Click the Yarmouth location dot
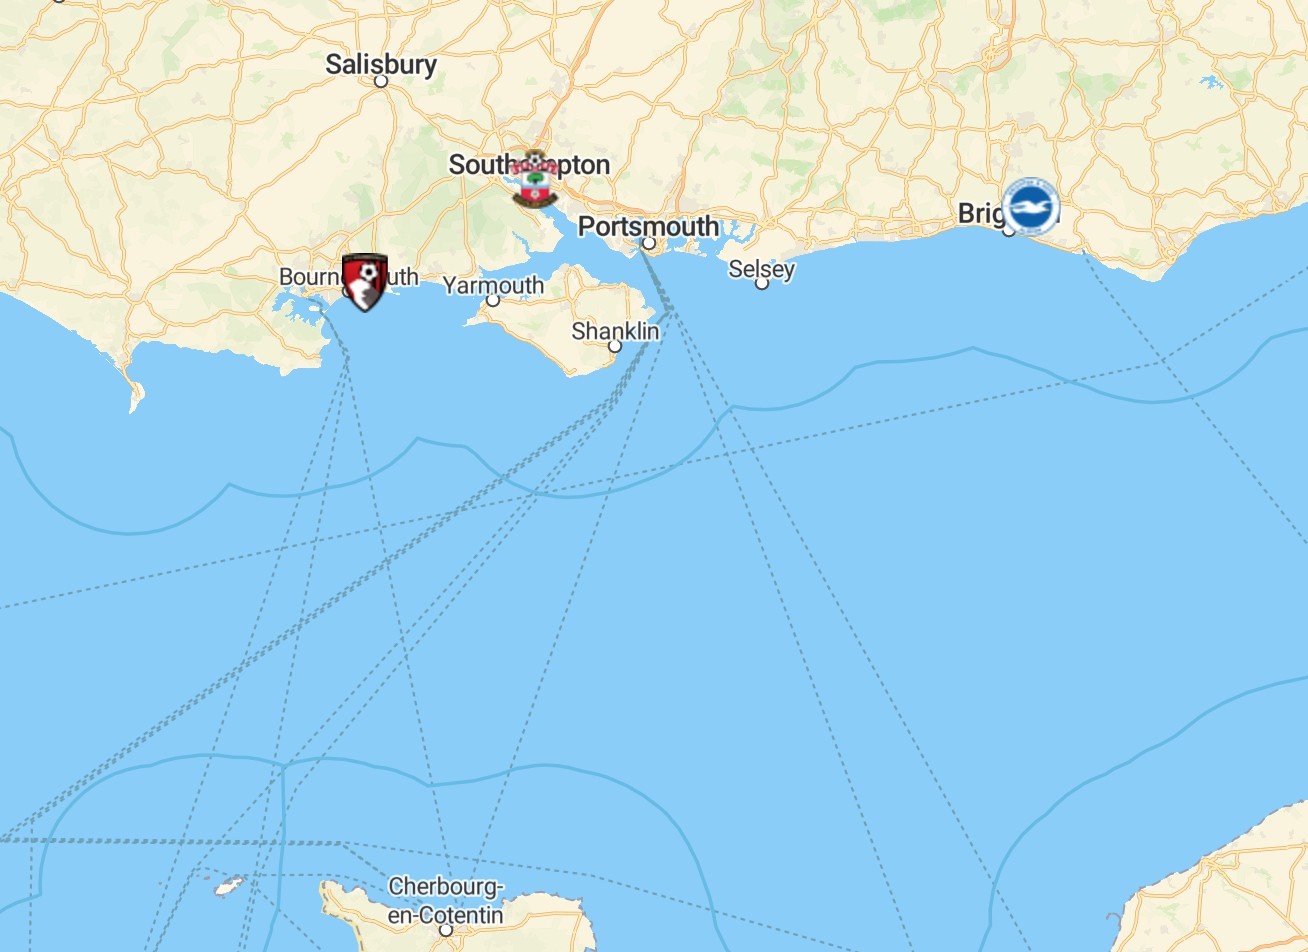1308x952 pixels. [x=493, y=300]
